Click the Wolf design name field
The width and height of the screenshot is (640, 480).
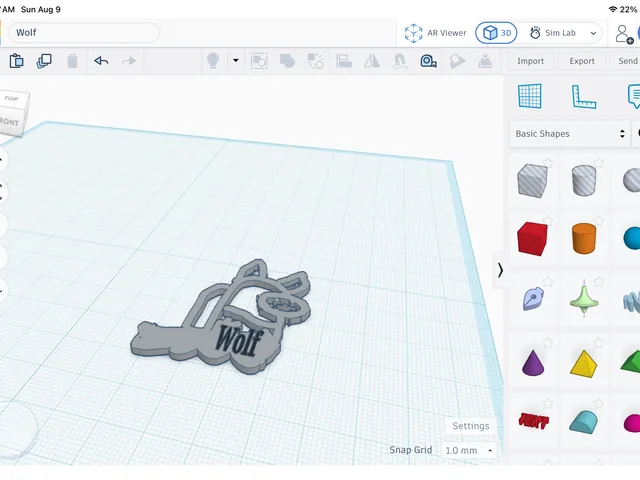pyautogui.click(x=84, y=33)
